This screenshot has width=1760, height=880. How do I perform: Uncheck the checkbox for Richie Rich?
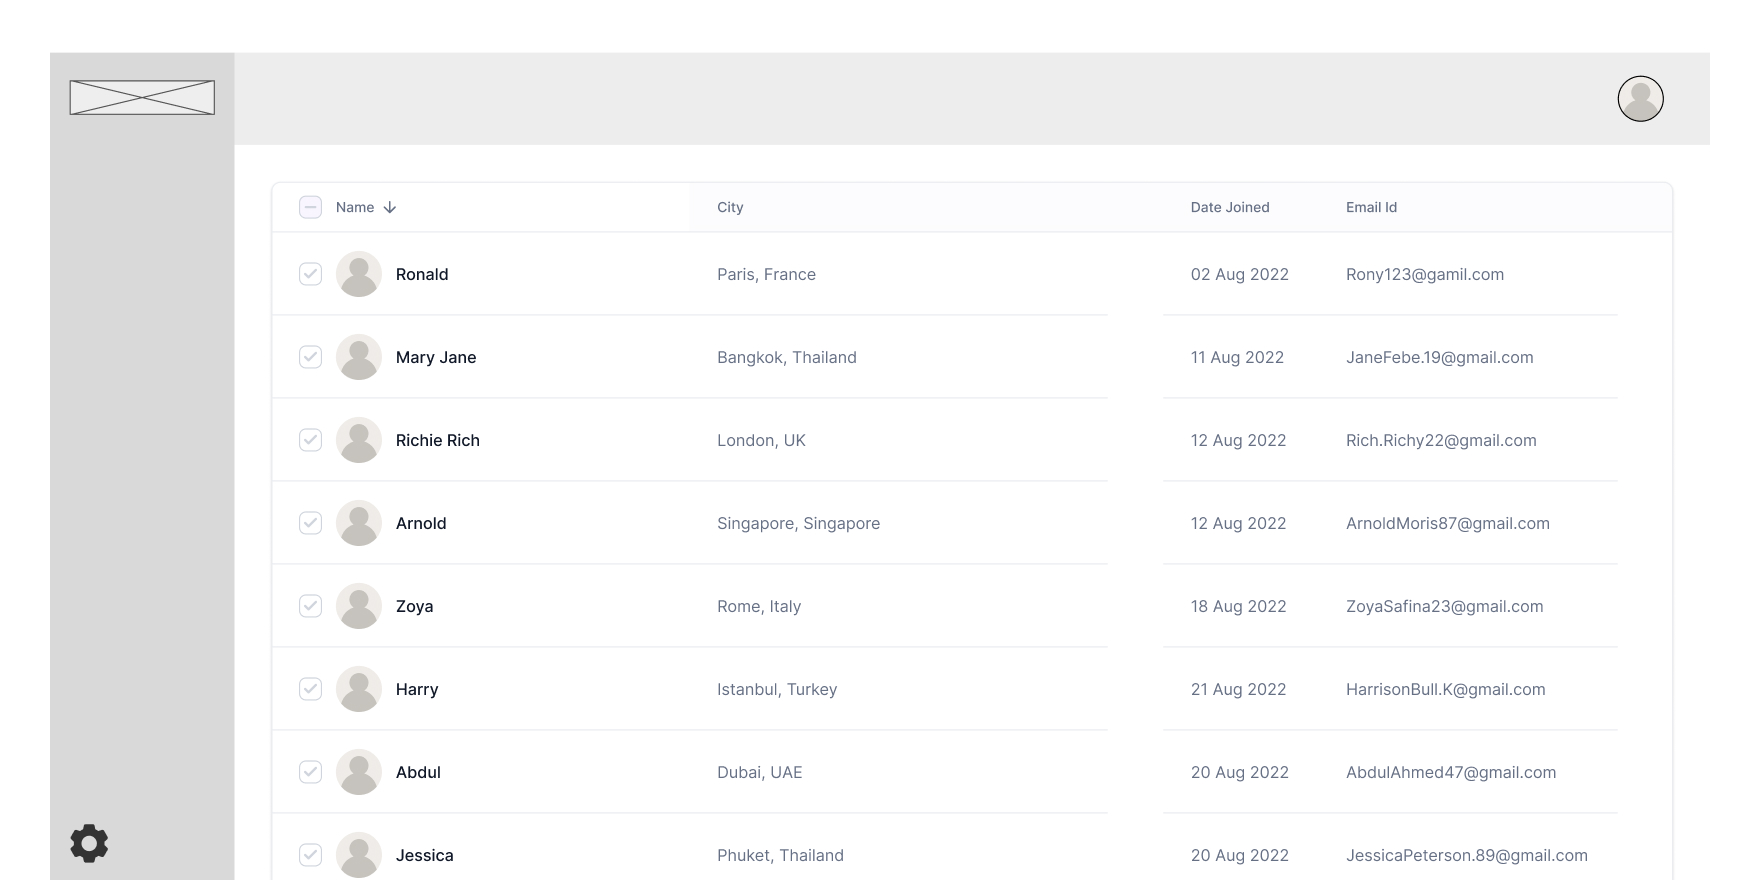(x=310, y=440)
